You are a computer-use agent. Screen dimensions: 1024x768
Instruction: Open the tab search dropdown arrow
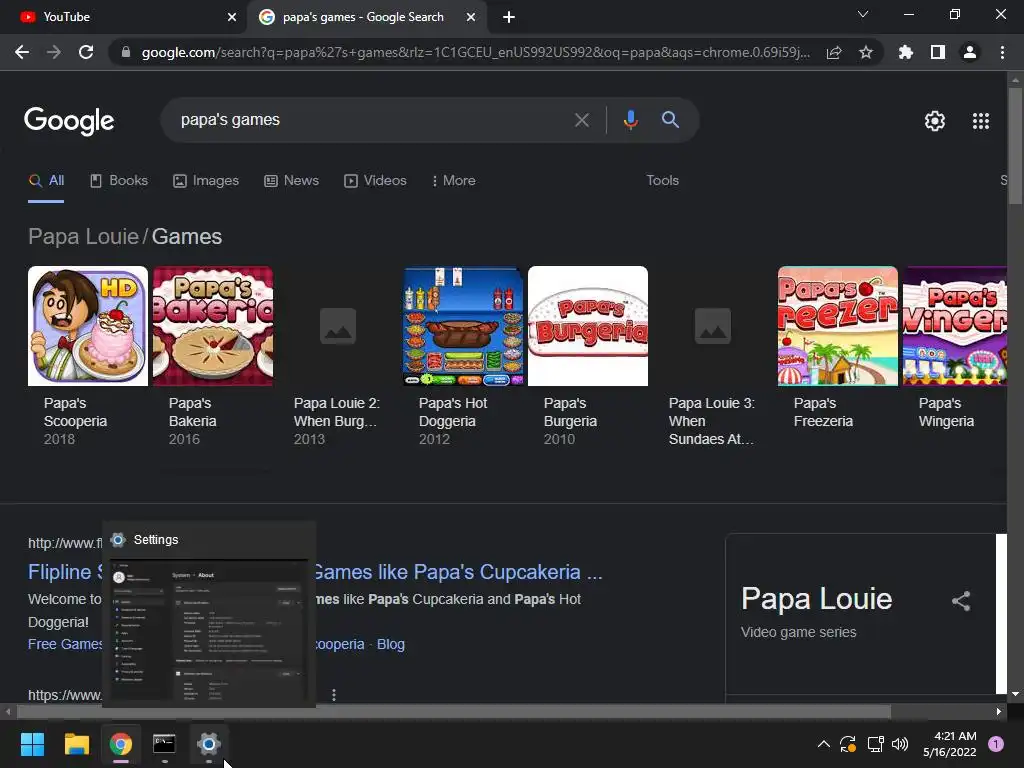pos(863,14)
